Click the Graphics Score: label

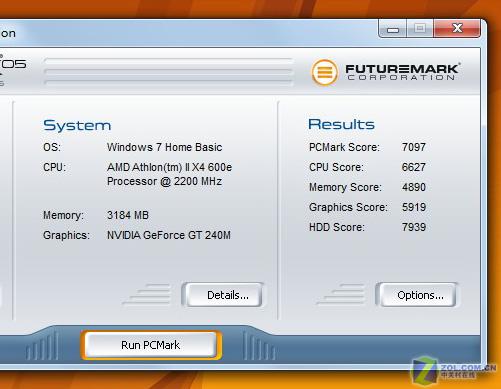coord(348,207)
